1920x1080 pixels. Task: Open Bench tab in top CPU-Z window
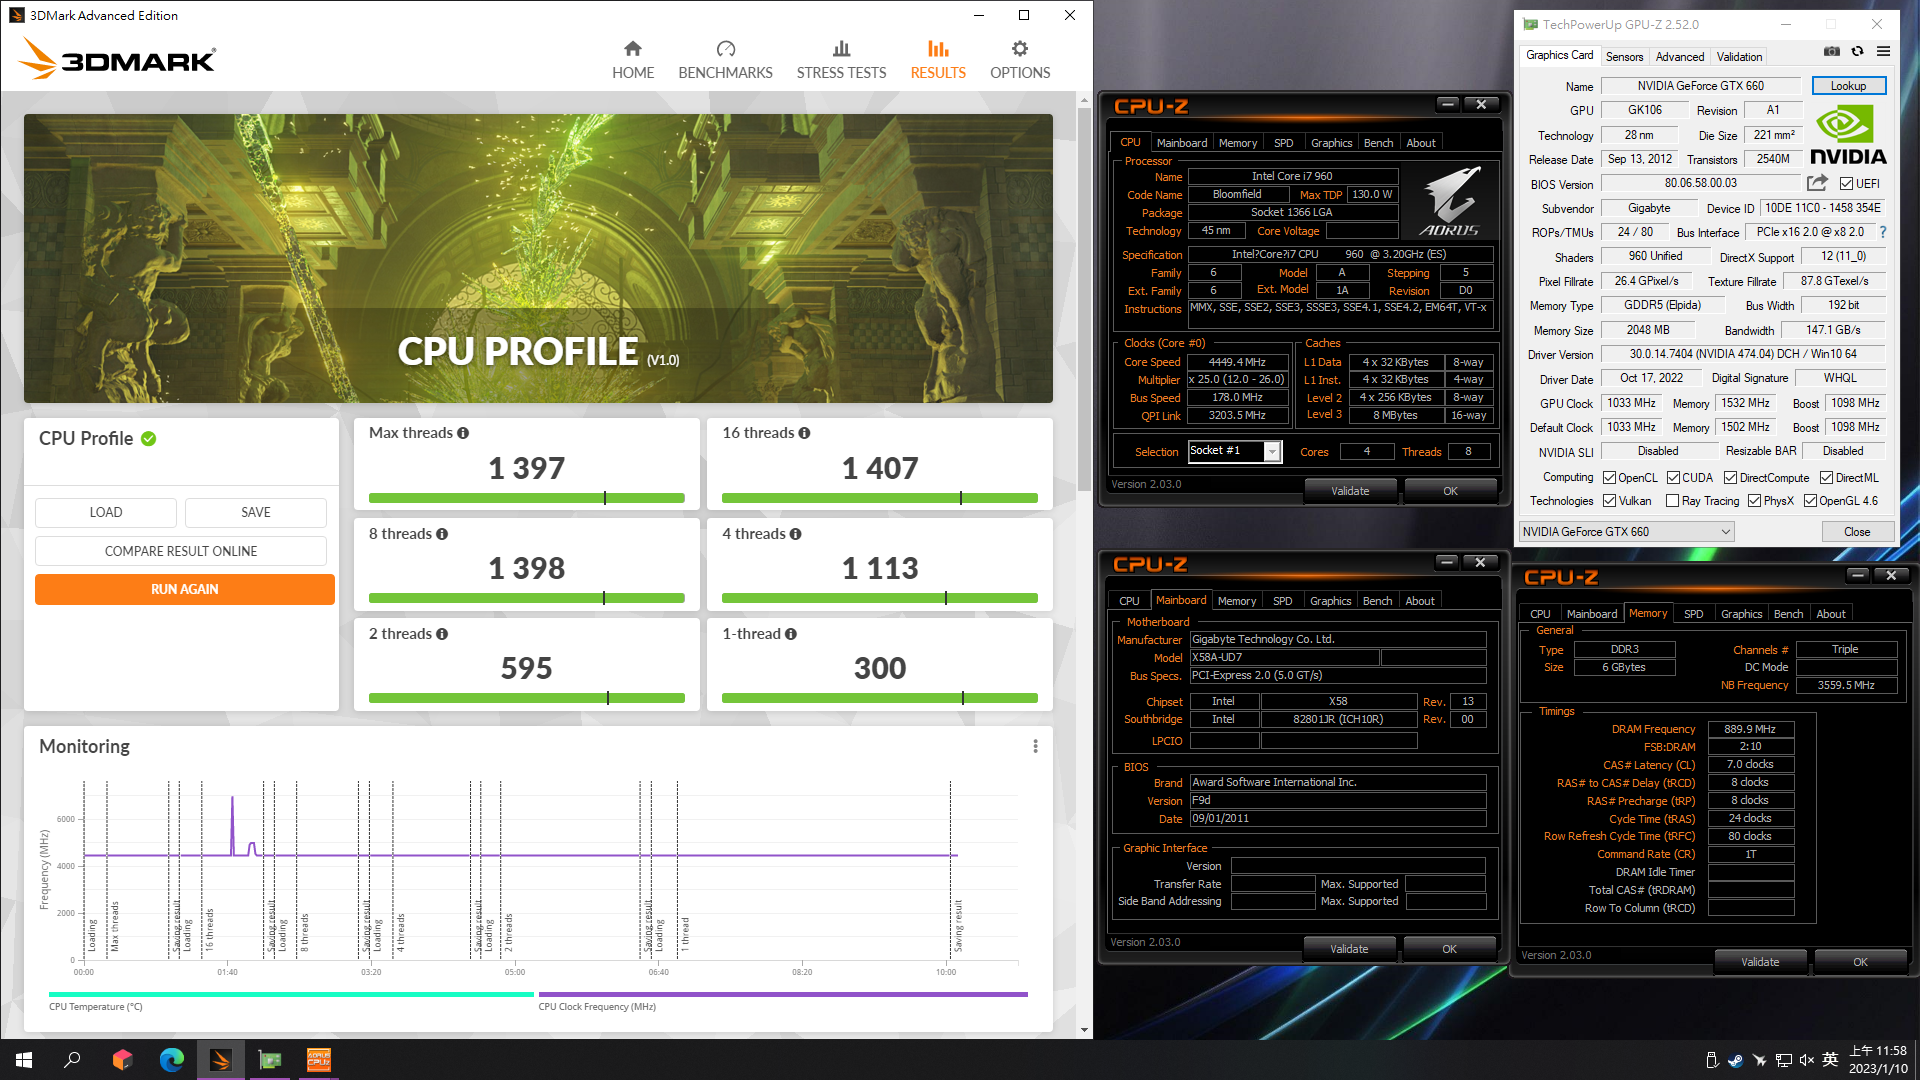pos(1378,143)
